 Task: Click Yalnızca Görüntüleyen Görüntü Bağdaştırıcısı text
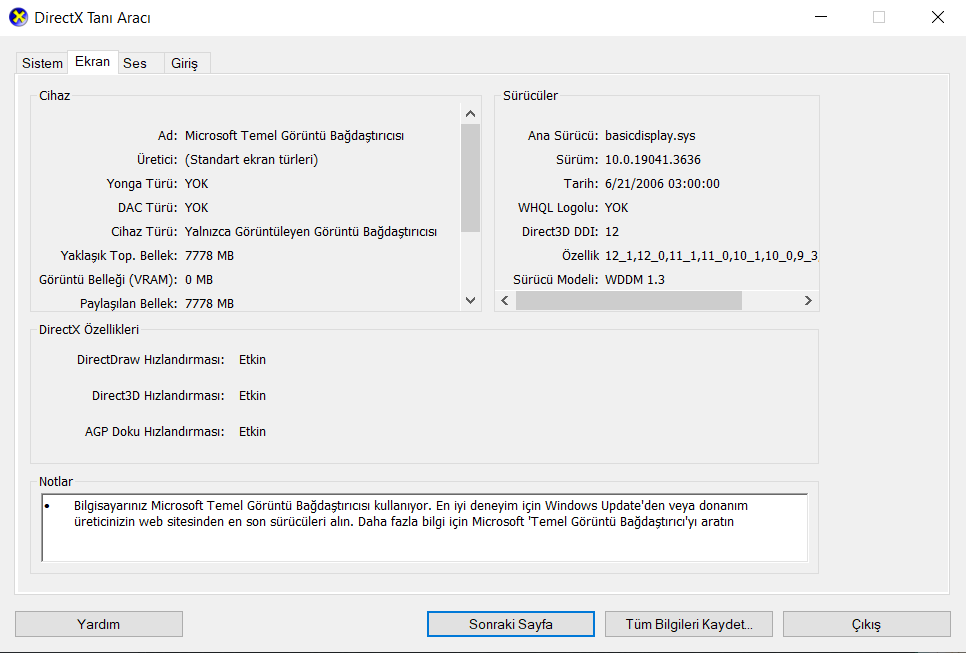311,232
